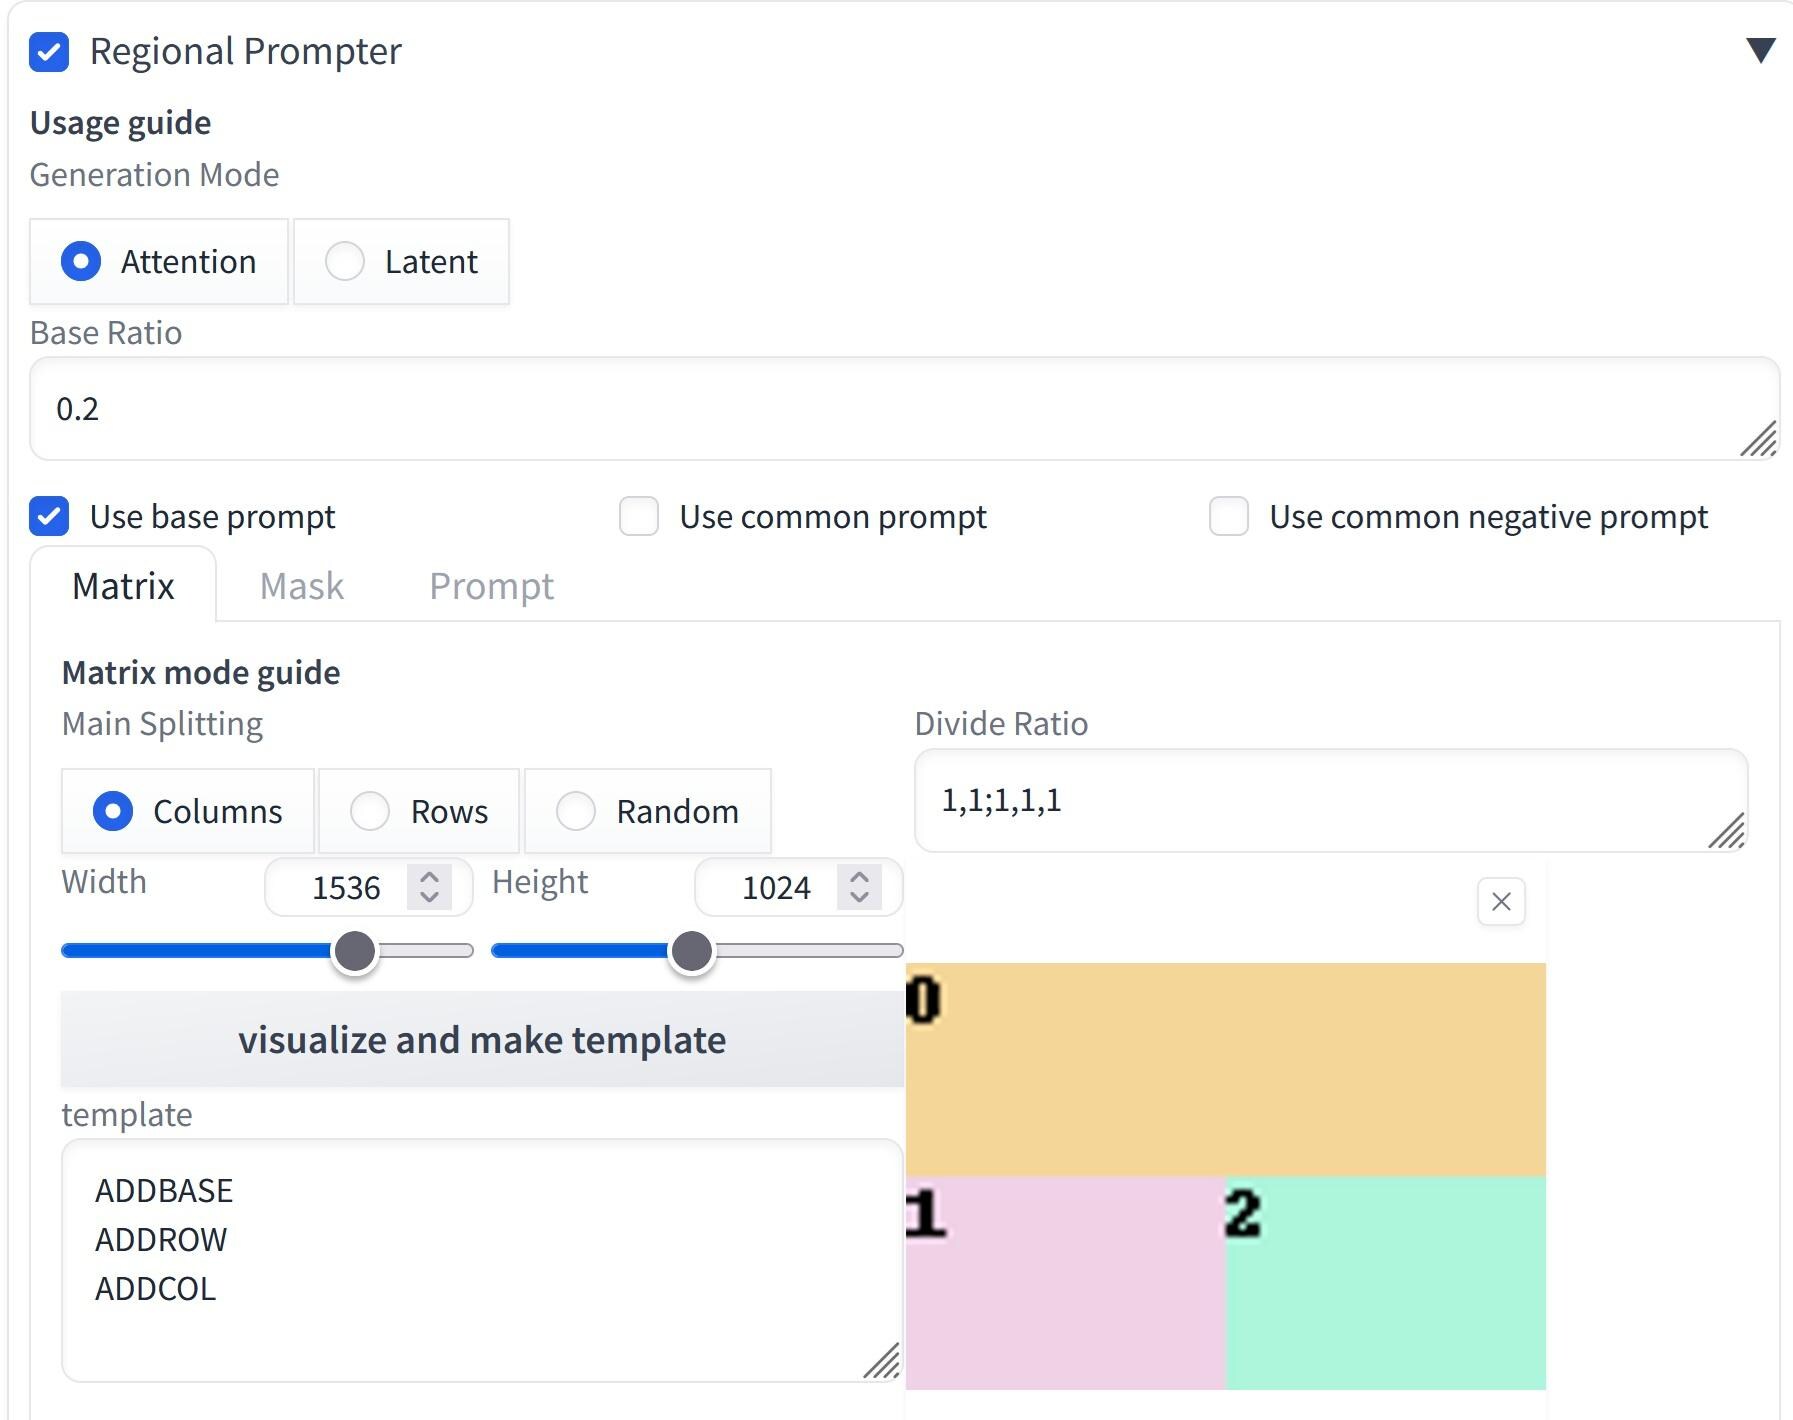Enable Use common prompt
The image size is (1793, 1420).
coord(639,516)
